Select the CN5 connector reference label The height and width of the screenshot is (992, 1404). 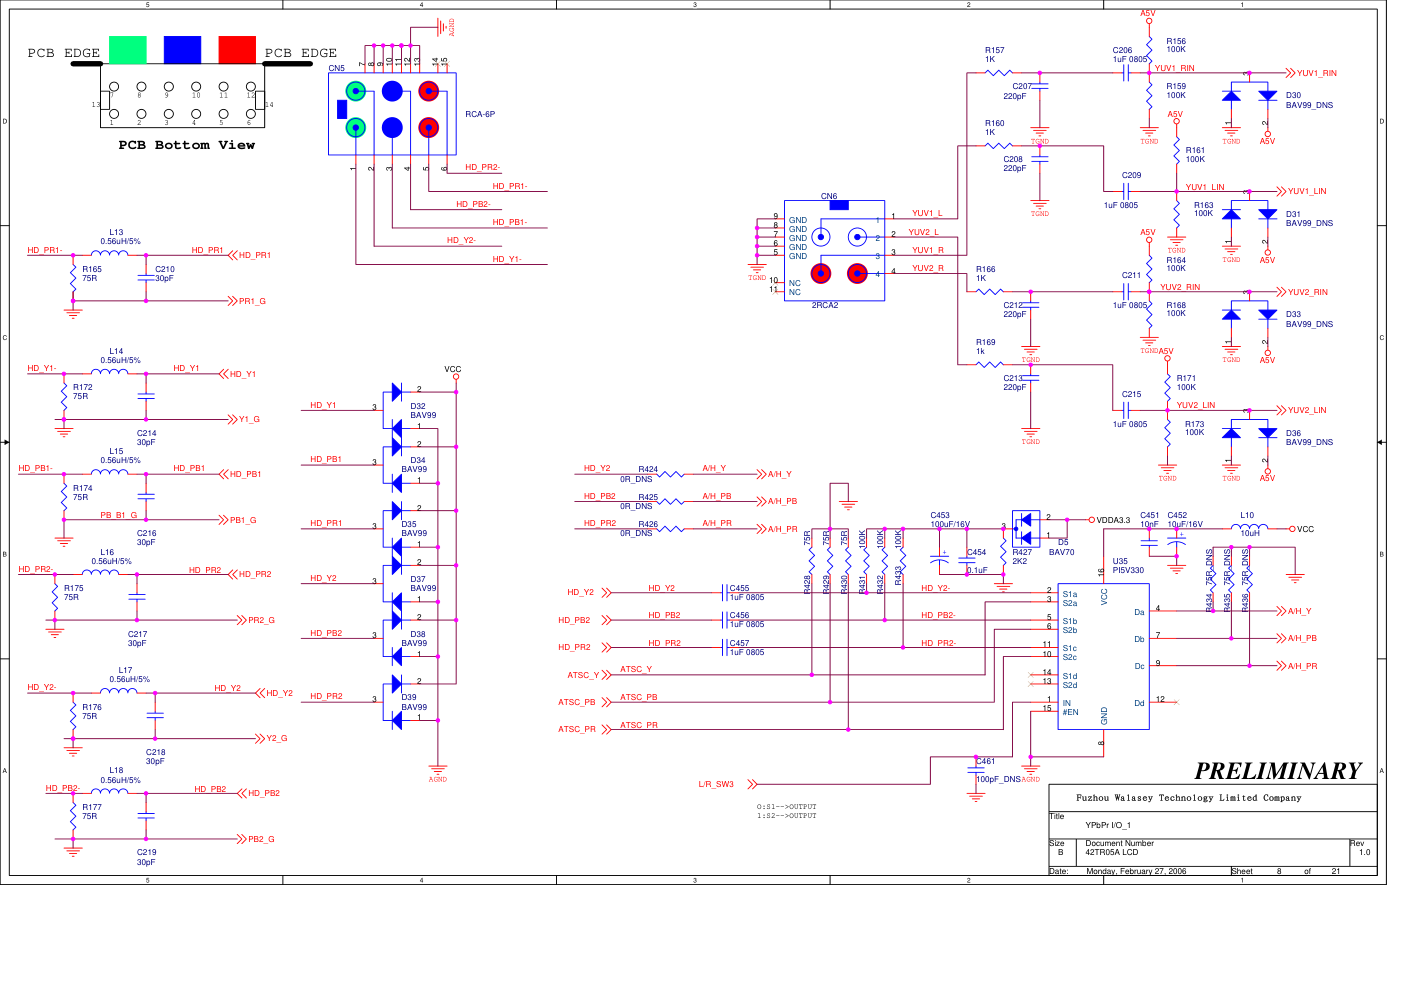(336, 69)
